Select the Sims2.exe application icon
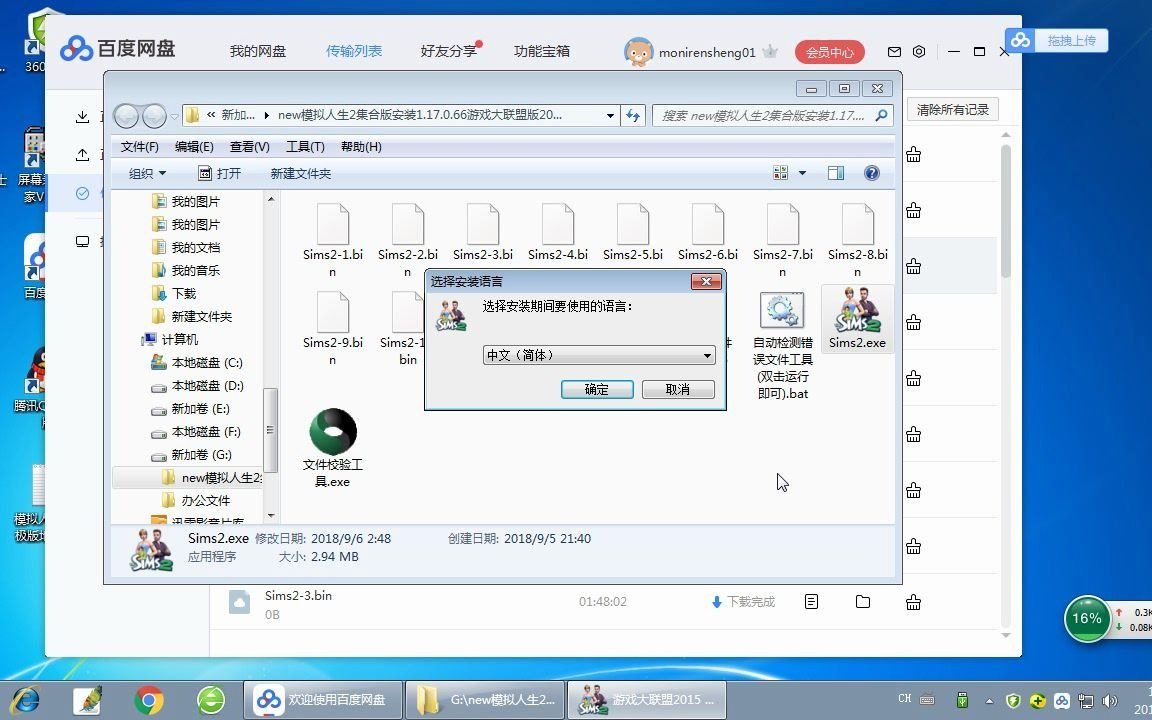Viewport: 1152px width, 720px height. point(856,310)
